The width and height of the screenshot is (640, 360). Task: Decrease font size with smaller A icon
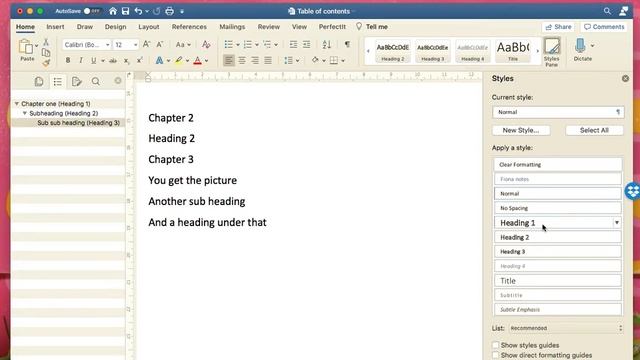coord(160,44)
